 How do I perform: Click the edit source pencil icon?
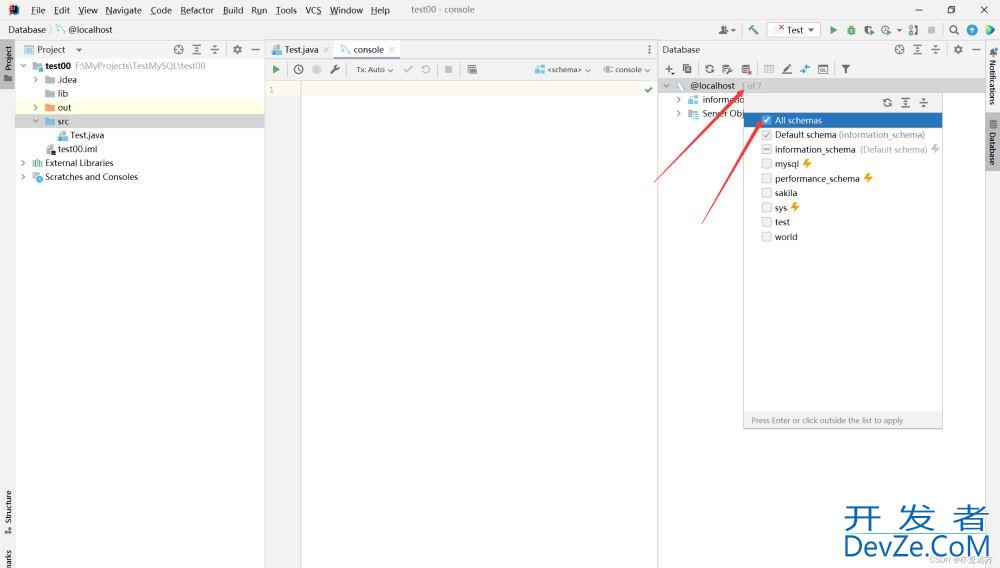[787, 69]
